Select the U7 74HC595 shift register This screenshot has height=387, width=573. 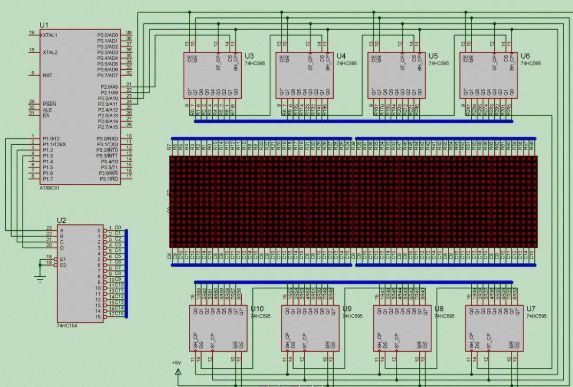click(x=494, y=329)
